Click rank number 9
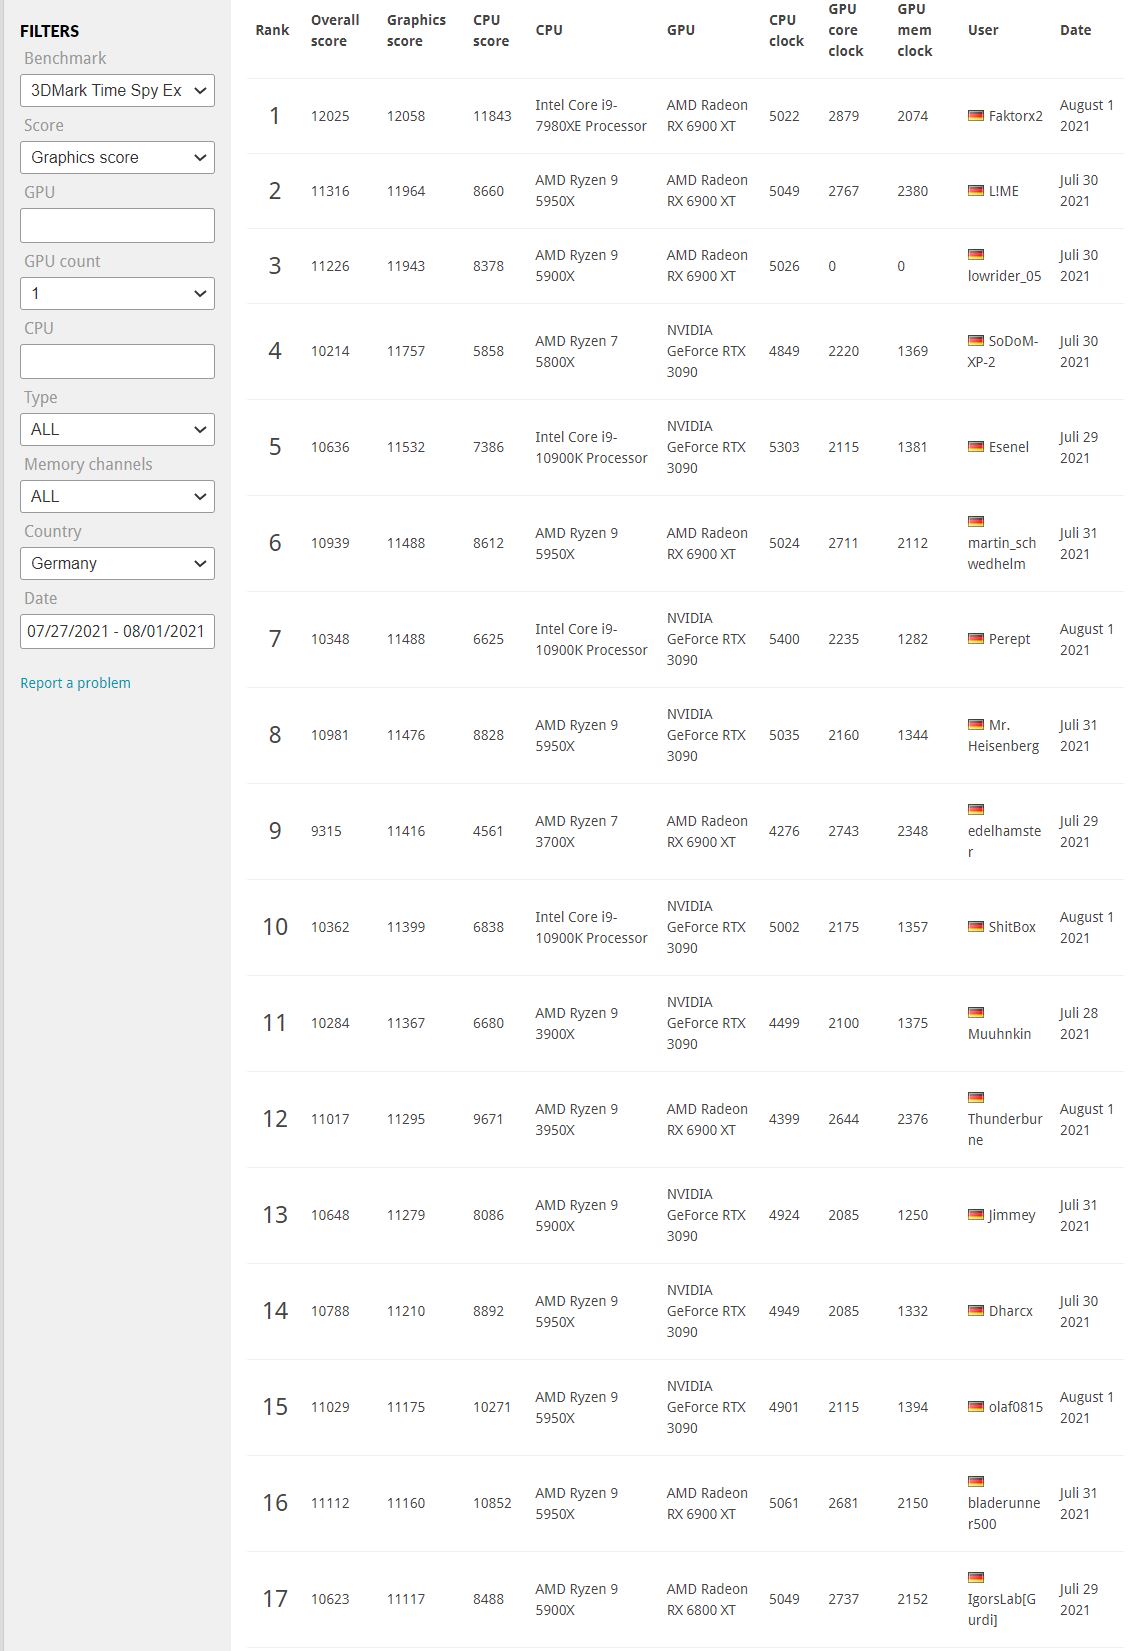Image resolution: width=1140 pixels, height=1651 pixels. point(275,831)
